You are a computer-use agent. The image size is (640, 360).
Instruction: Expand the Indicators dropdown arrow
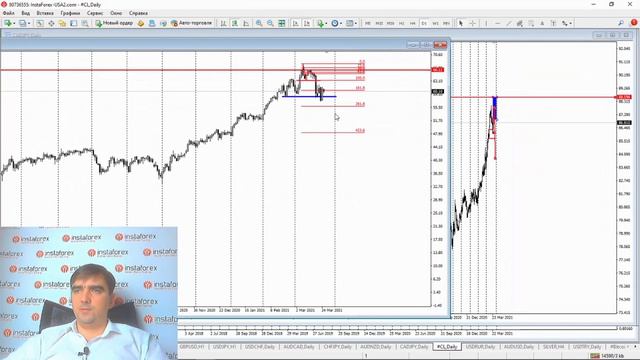point(326,23)
